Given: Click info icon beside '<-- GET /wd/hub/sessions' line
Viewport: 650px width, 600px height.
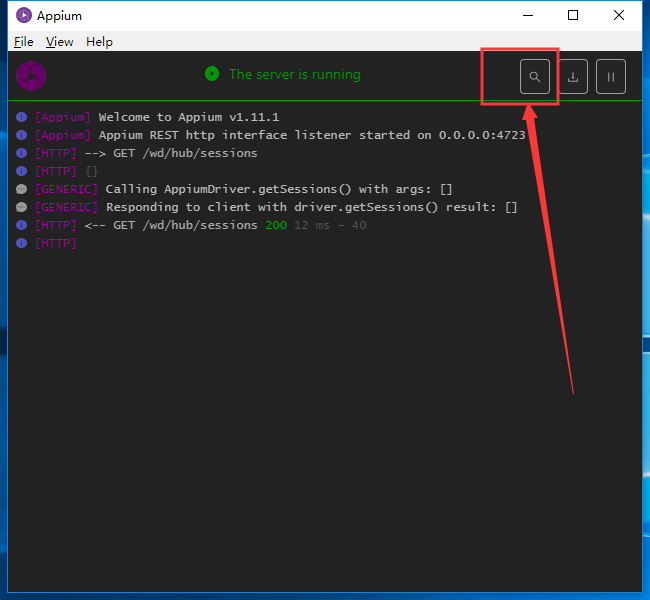Looking at the screenshot, I should point(22,225).
